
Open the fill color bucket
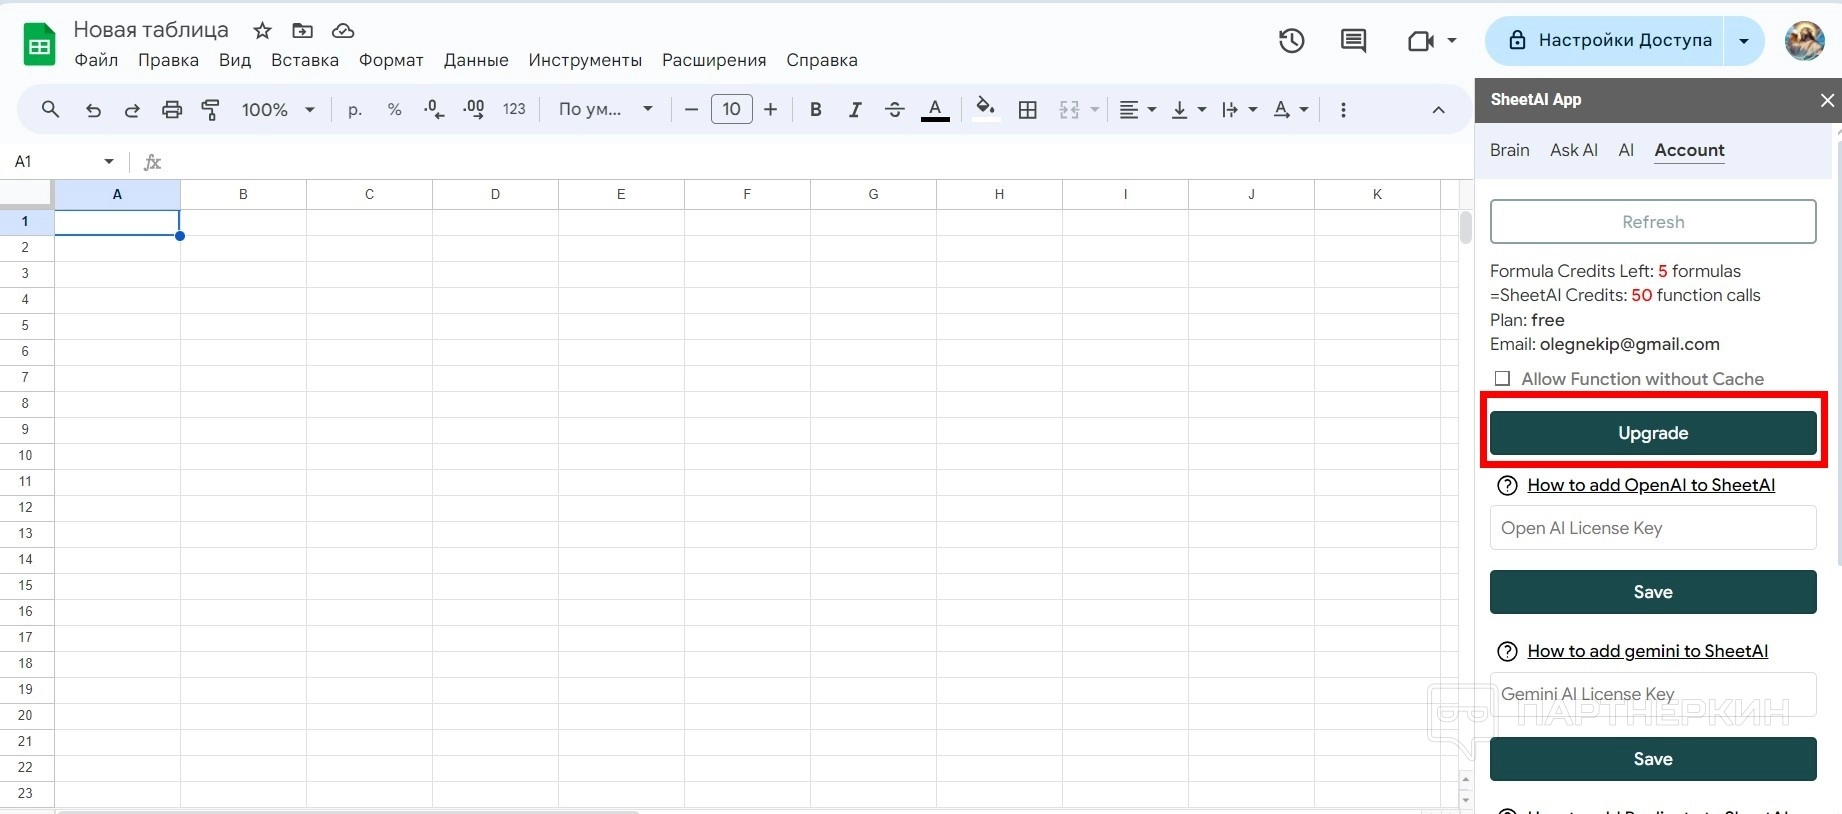tap(985, 109)
